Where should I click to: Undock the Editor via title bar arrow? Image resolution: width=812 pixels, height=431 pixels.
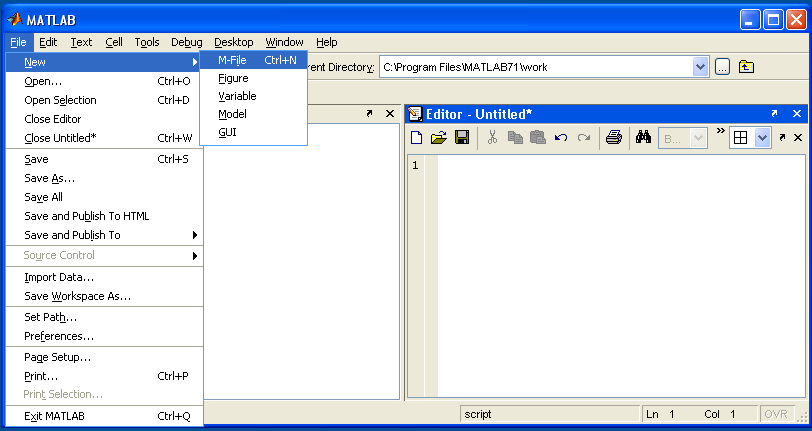[x=774, y=113]
